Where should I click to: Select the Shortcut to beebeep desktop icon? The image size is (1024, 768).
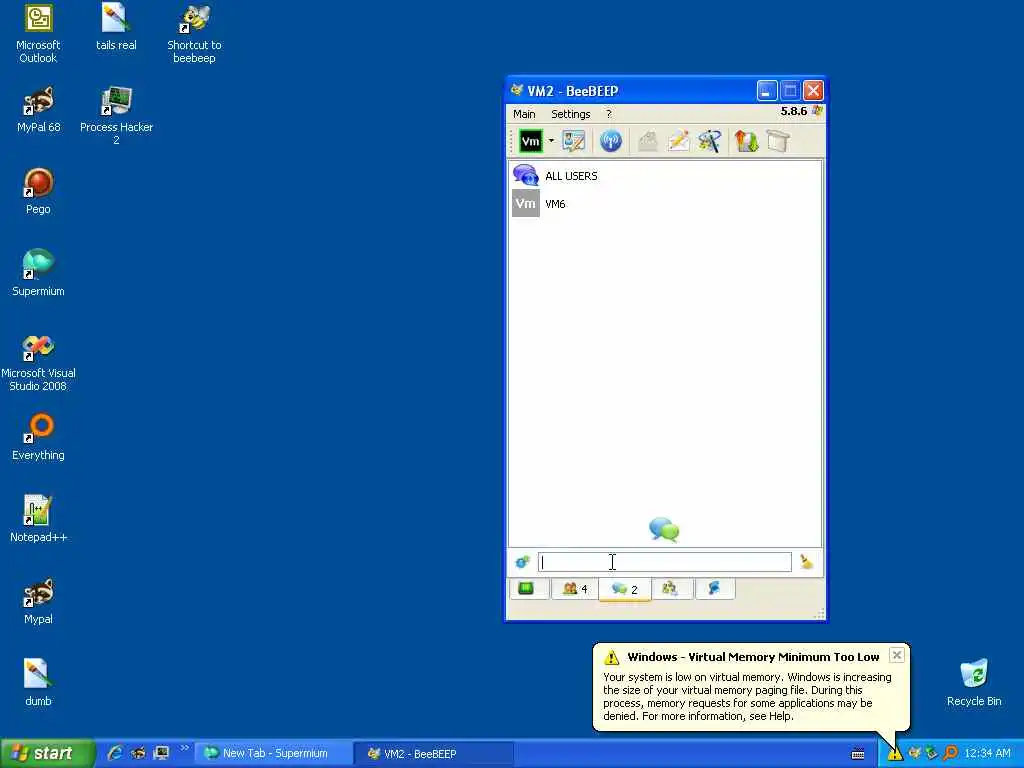[194, 33]
